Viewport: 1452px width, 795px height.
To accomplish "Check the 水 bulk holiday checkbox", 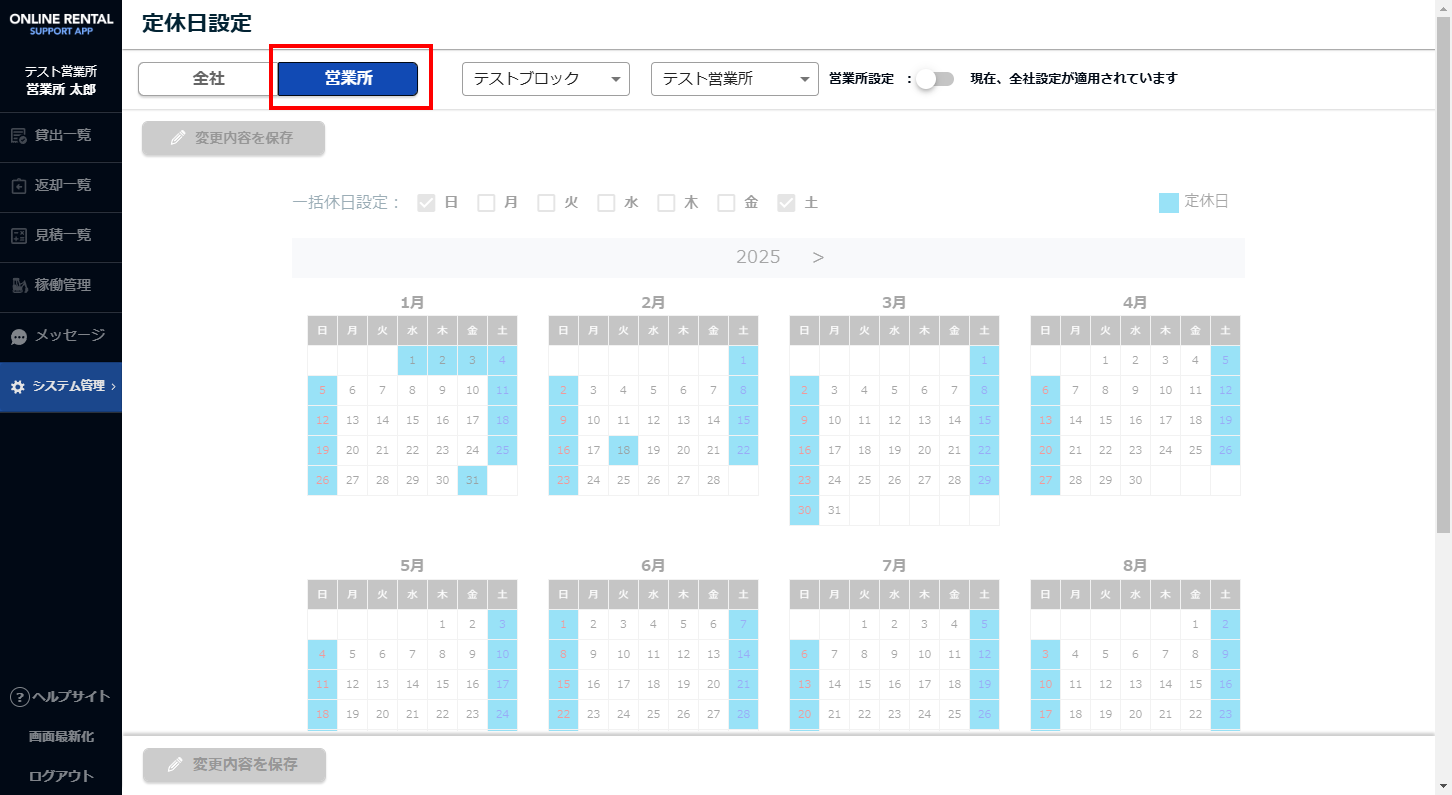I will click(x=606, y=203).
